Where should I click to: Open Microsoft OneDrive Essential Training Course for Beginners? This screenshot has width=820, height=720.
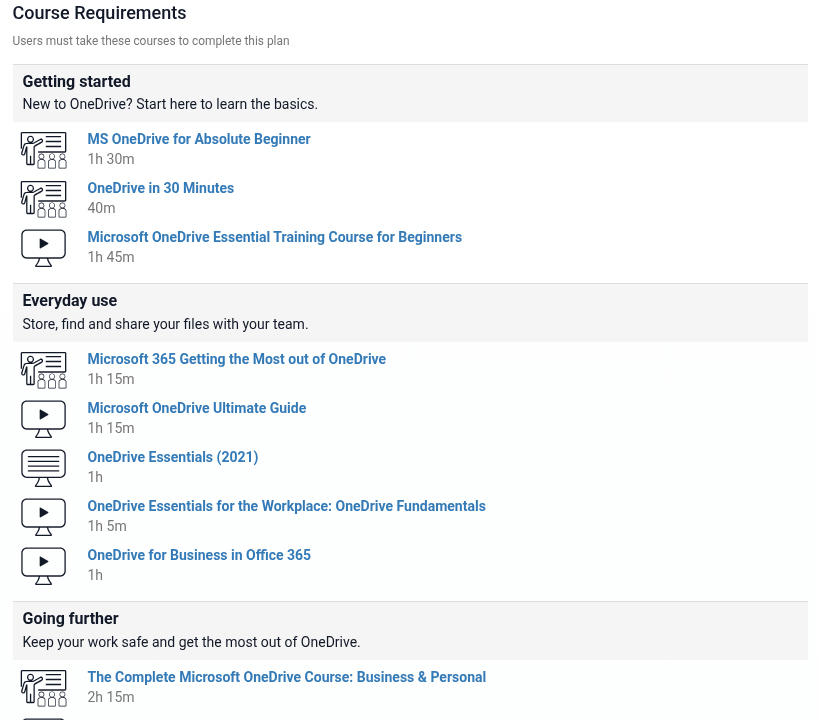(275, 237)
